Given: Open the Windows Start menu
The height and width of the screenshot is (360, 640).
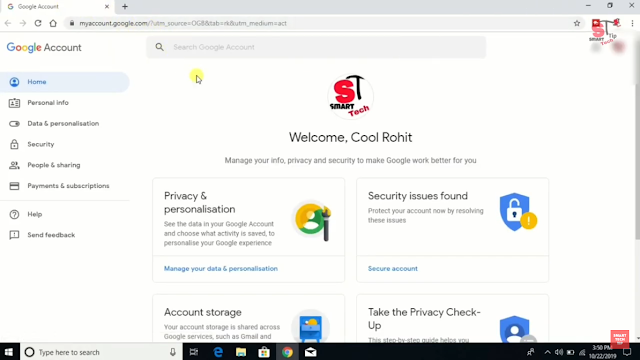Looking at the screenshot, I should pos(9,352).
